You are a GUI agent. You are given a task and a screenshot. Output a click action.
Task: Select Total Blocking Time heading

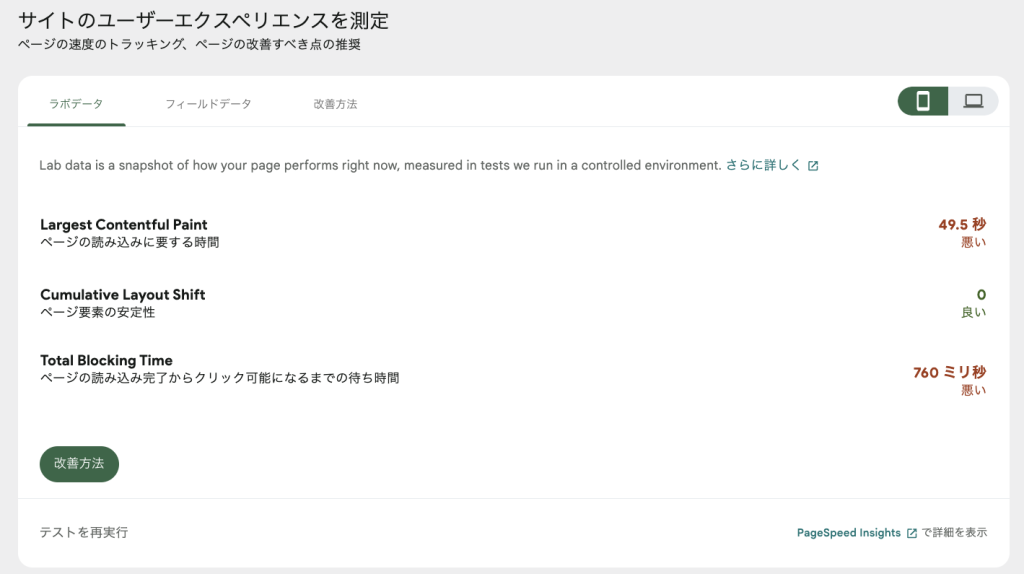[106, 360]
